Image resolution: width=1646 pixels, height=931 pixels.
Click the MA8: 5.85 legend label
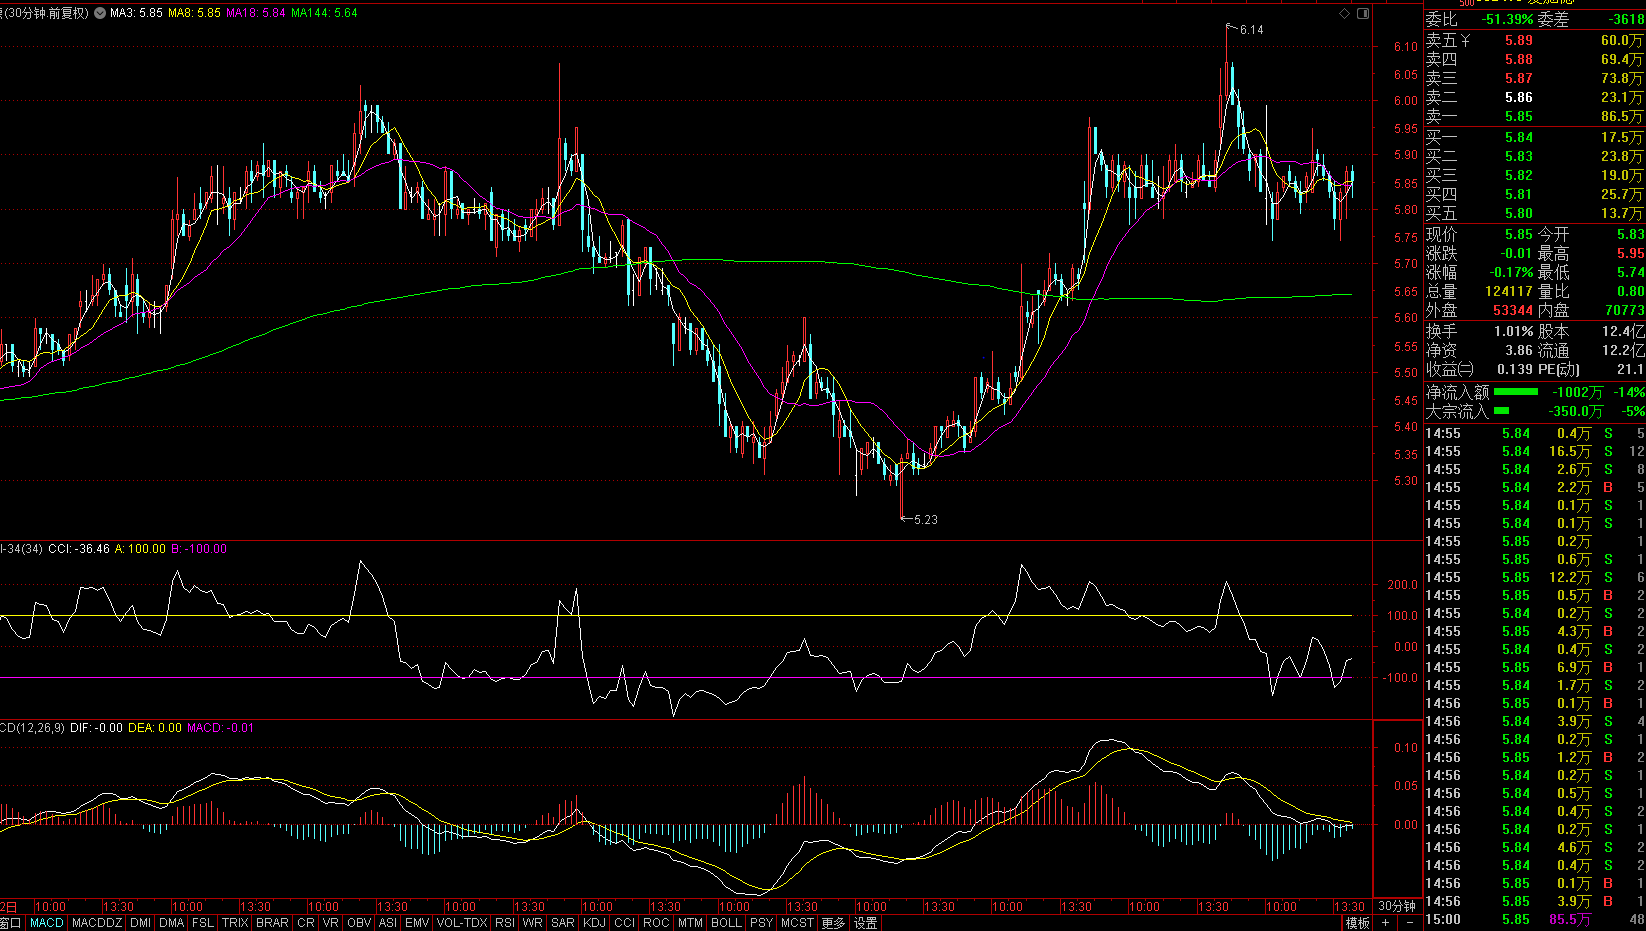[x=195, y=13]
